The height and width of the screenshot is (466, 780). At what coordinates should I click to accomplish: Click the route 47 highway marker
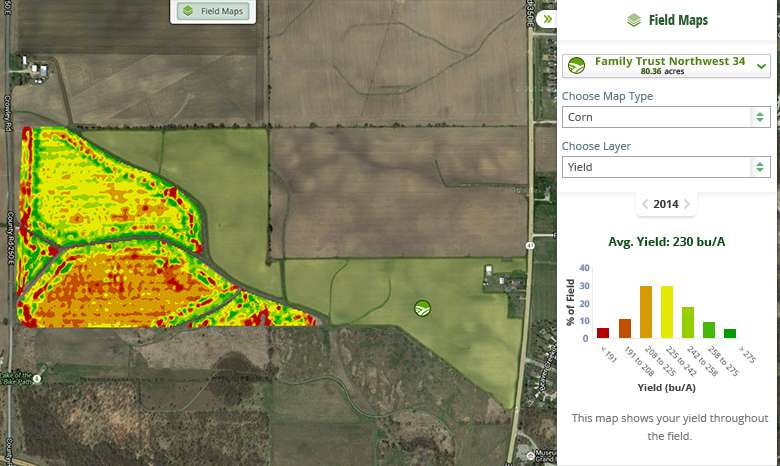(x=530, y=246)
